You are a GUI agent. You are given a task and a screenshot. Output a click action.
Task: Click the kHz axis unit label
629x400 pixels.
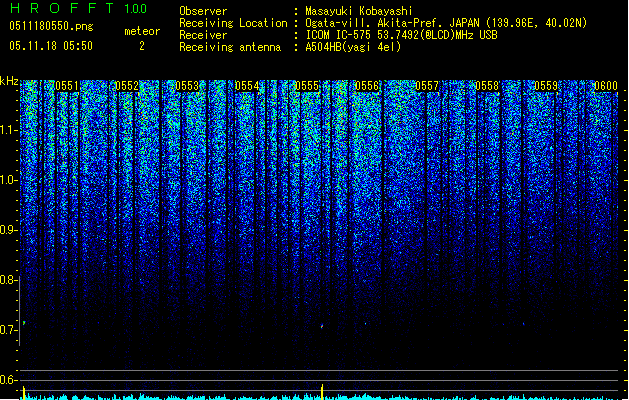9,81
